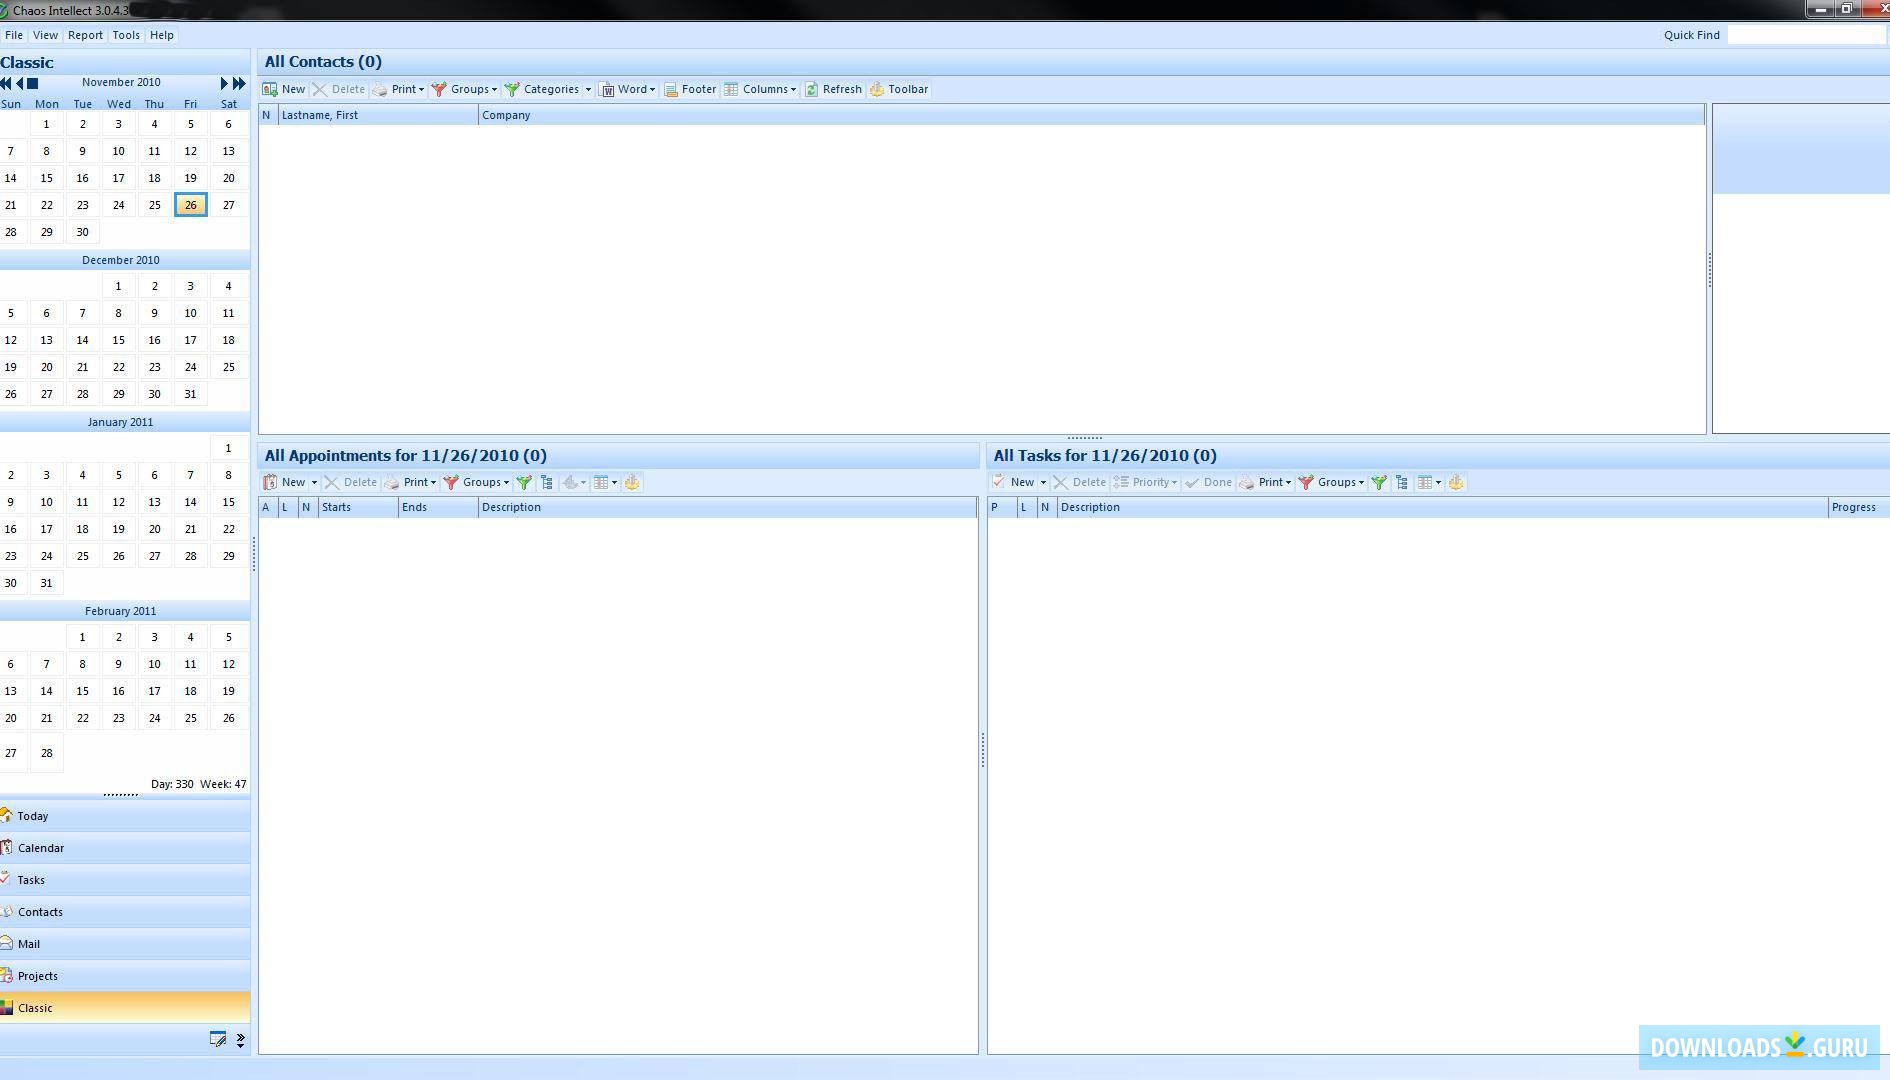Expand the New appointment dropdown arrow
The height and width of the screenshot is (1080, 1890).
click(x=314, y=482)
